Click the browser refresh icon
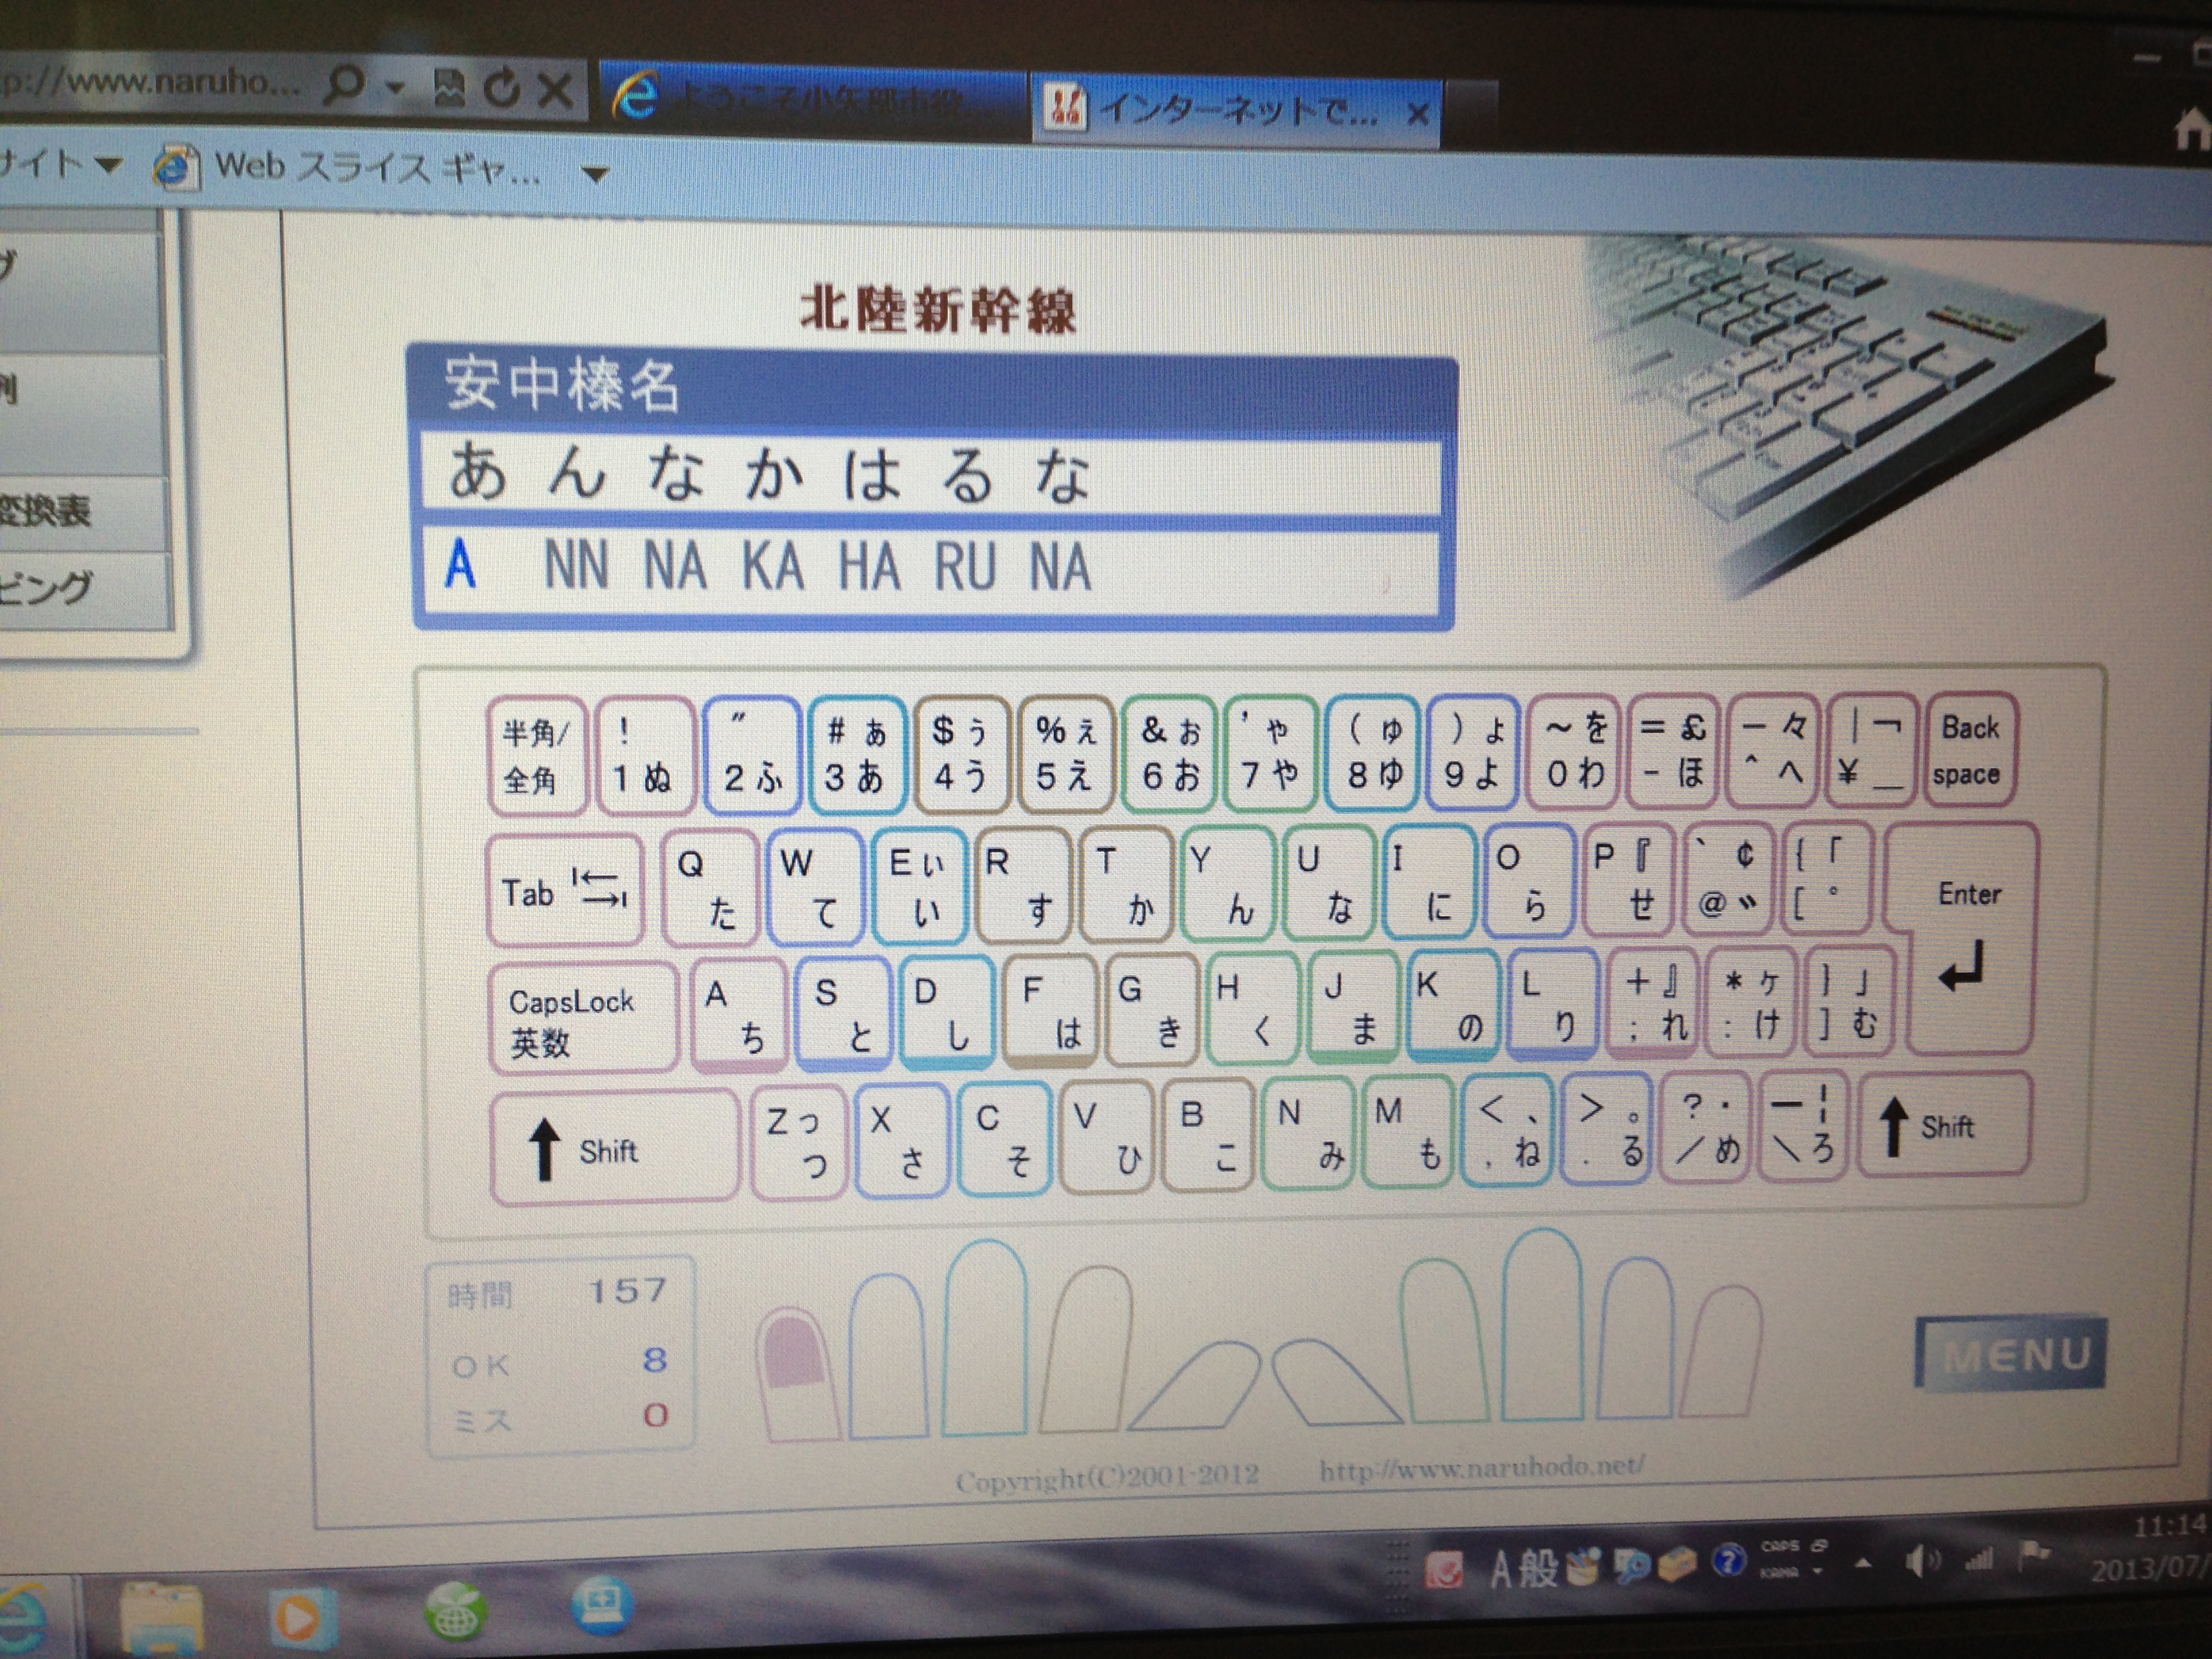The height and width of the screenshot is (1659, 2212). [502, 89]
